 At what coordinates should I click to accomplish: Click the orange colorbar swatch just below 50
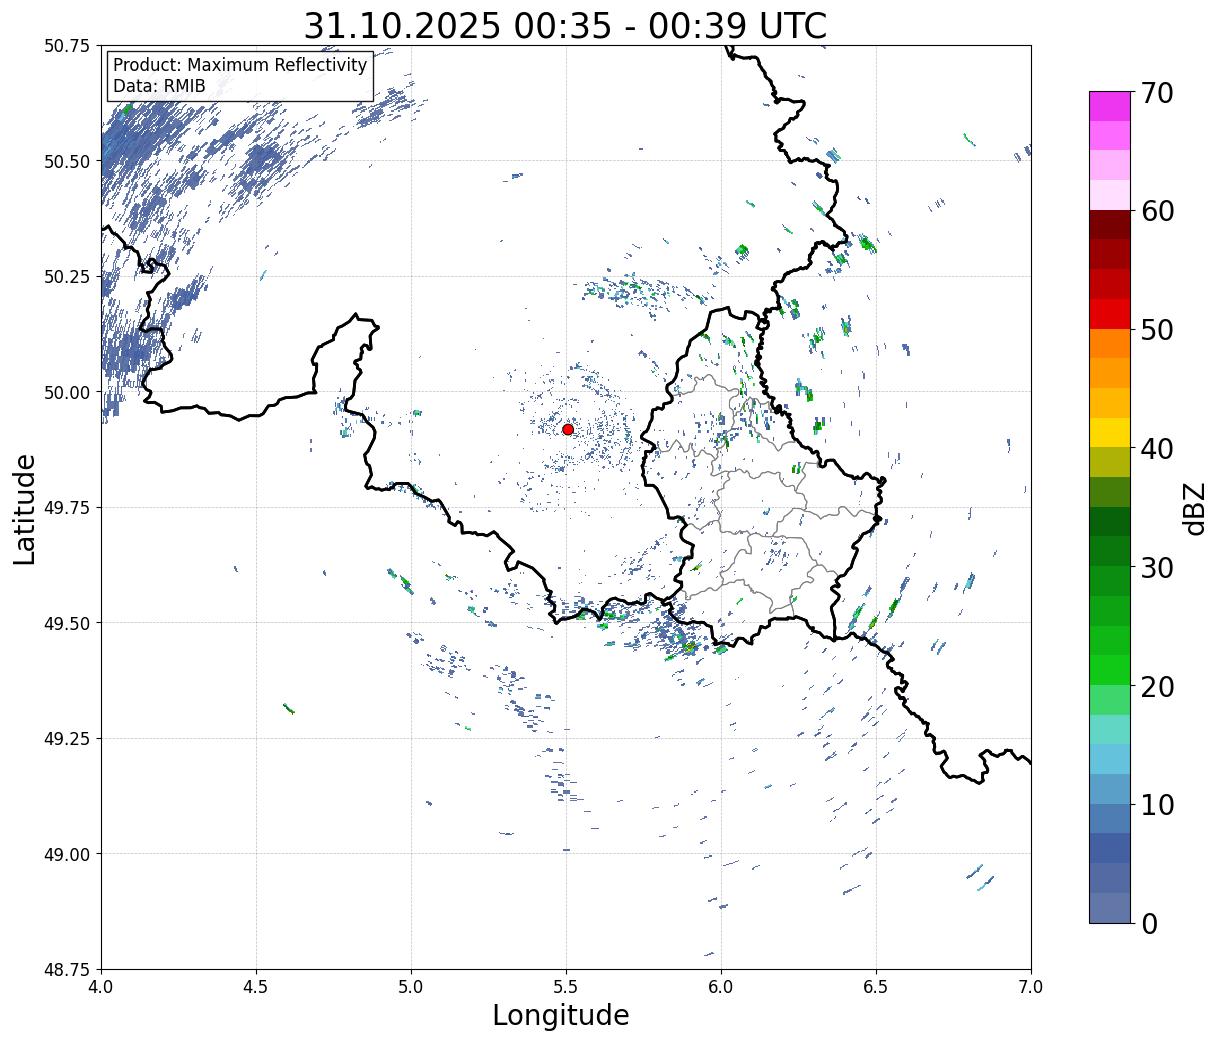[1110, 343]
